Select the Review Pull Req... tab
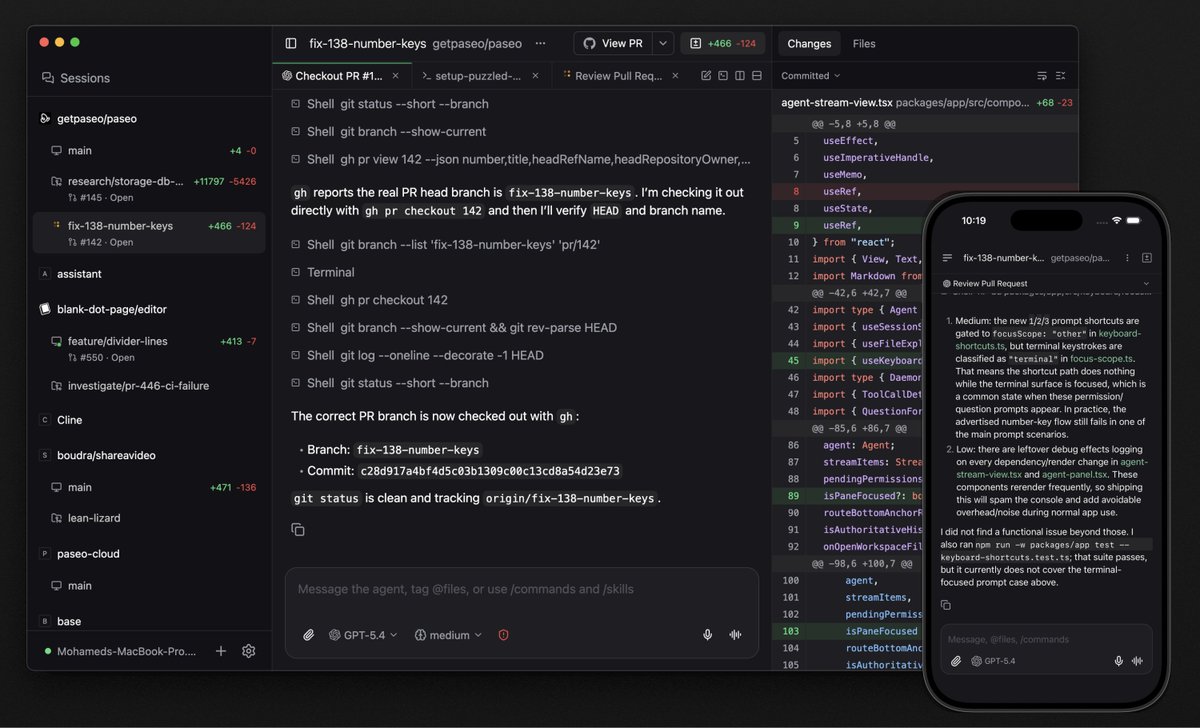The width and height of the screenshot is (1200, 728). click(x=612, y=75)
